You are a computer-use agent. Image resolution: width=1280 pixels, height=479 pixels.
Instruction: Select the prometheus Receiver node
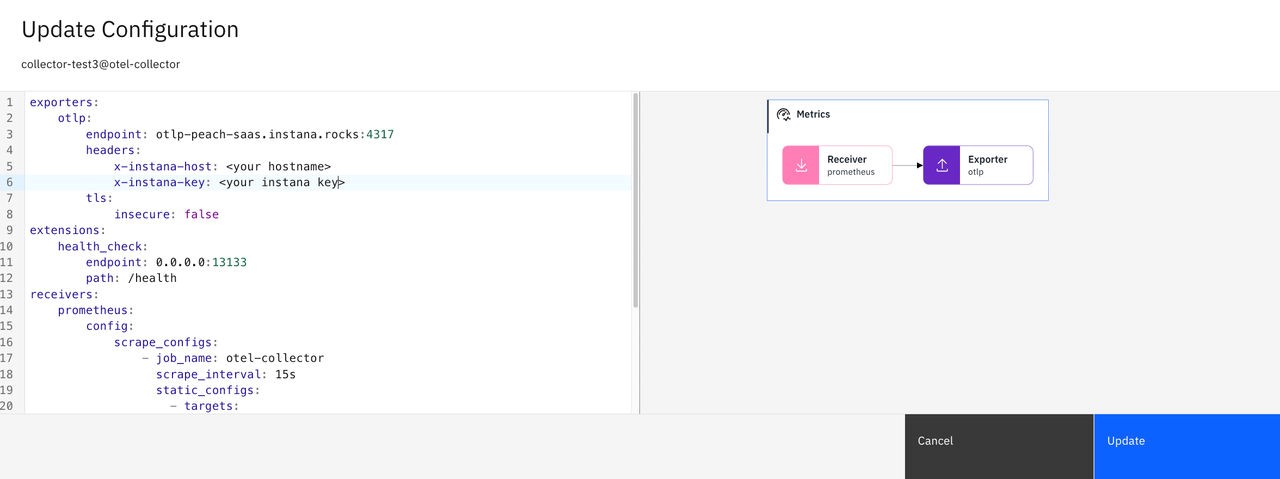point(837,165)
